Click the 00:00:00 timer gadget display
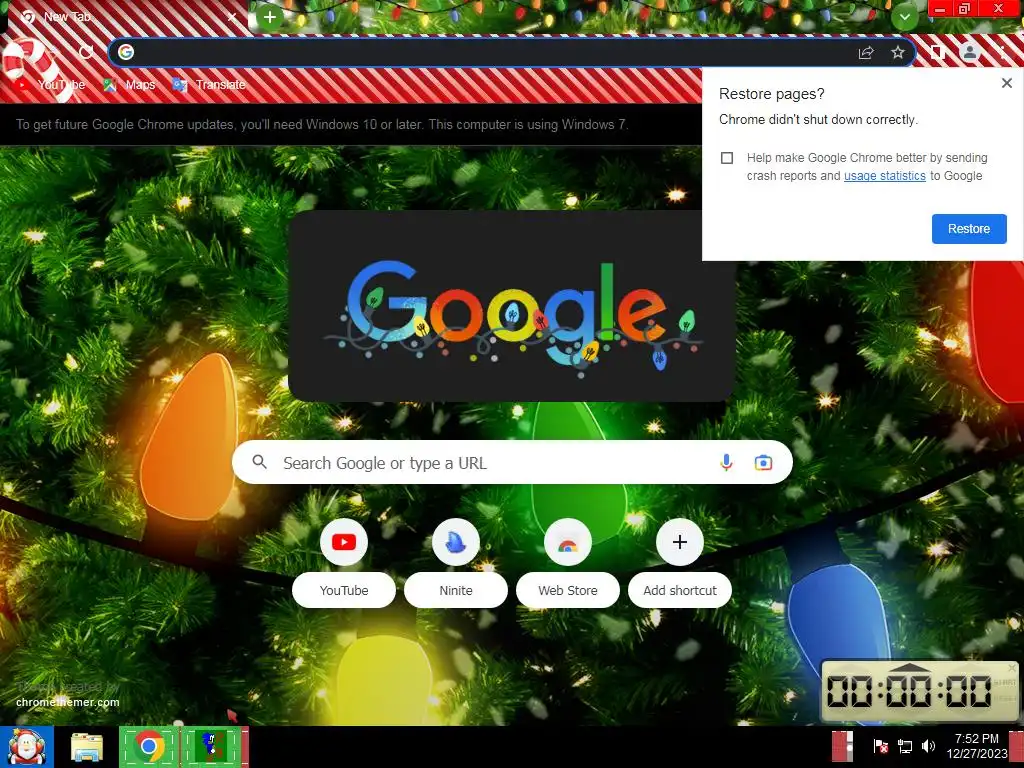Viewport: 1024px width, 768px height. (x=910, y=692)
